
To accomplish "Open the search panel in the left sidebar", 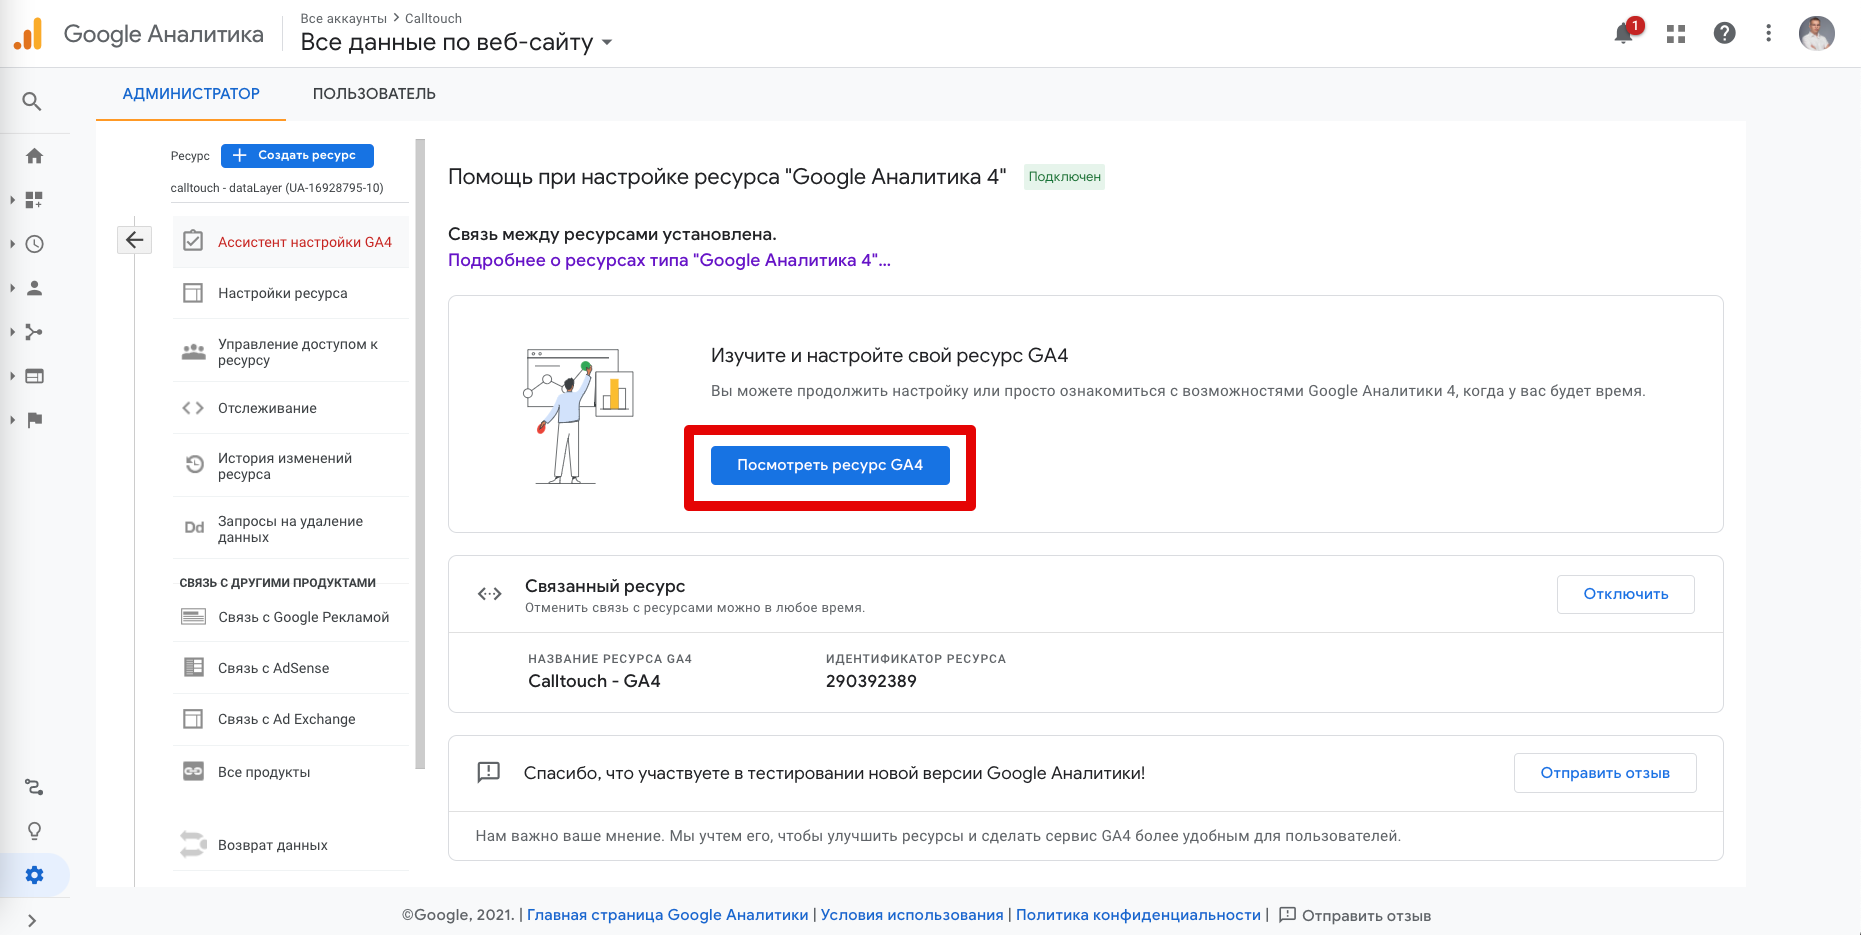I will (33, 101).
